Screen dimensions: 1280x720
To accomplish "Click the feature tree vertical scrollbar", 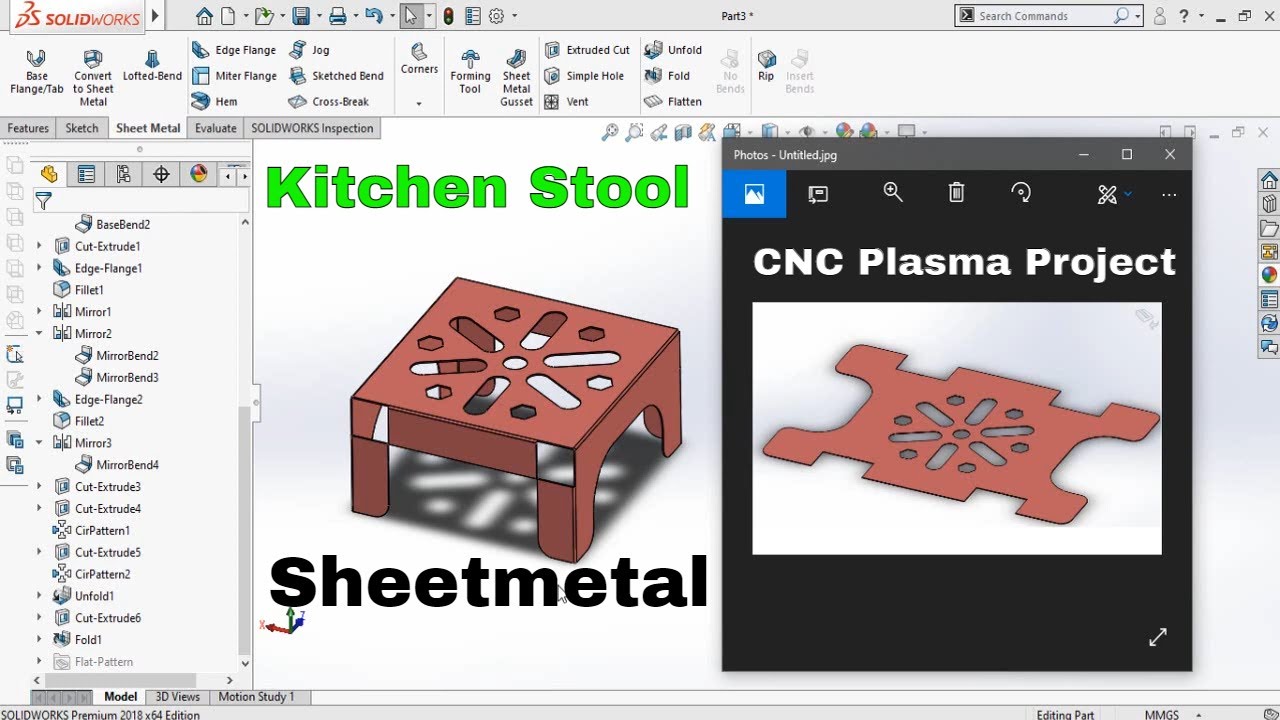I will 245,530.
